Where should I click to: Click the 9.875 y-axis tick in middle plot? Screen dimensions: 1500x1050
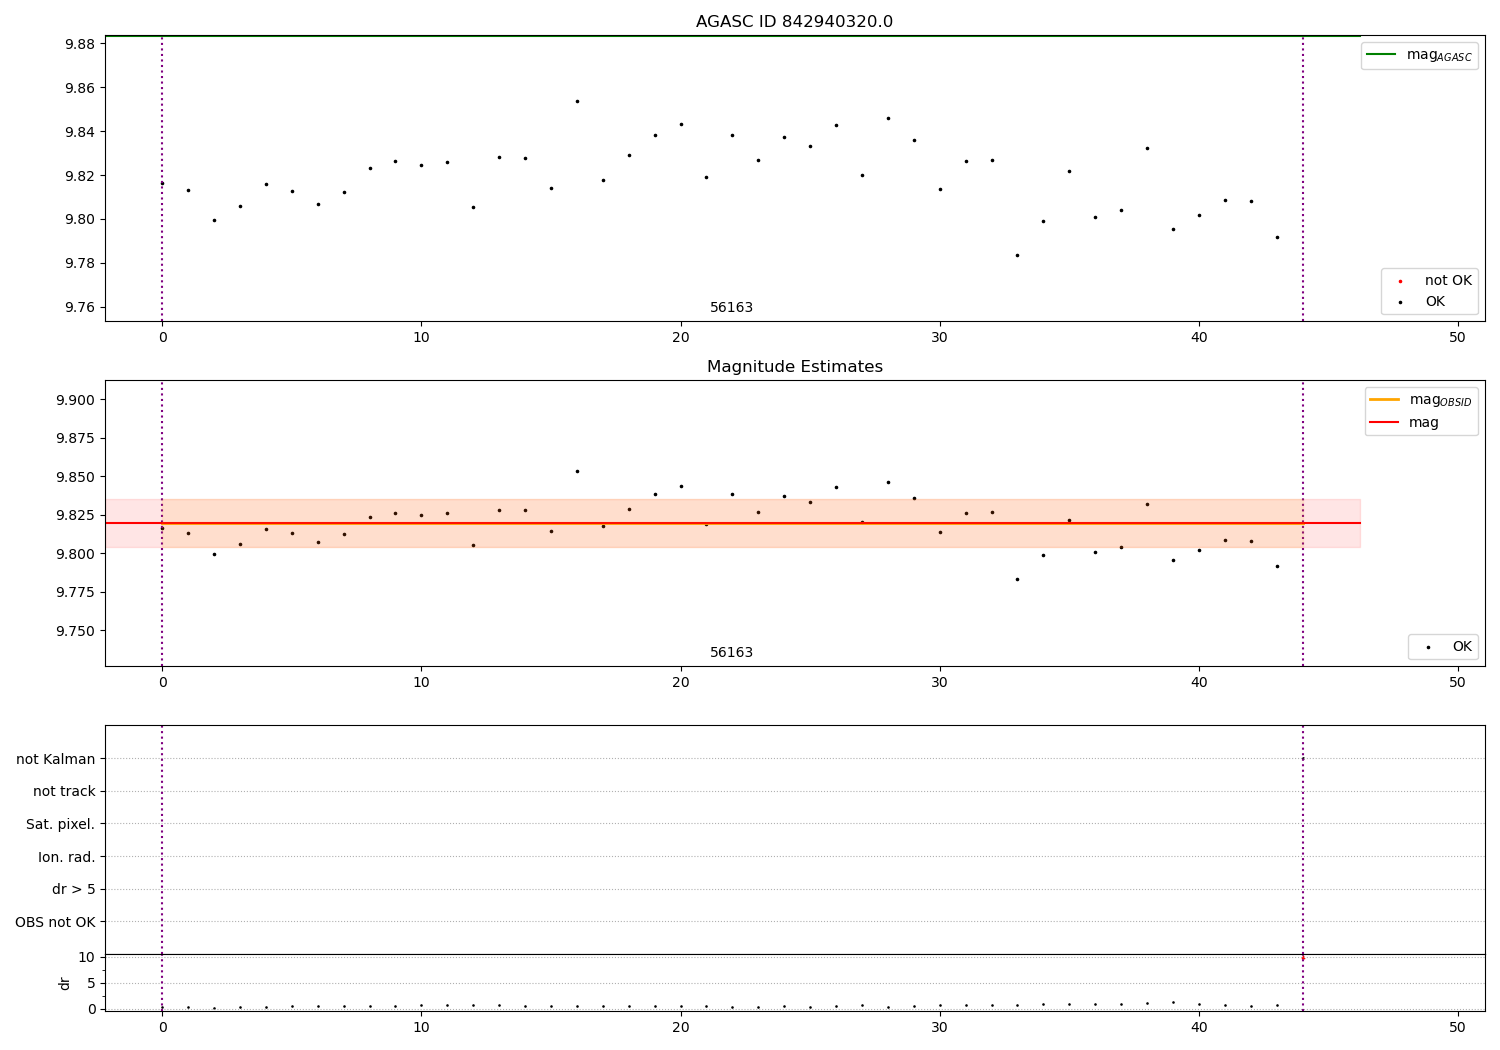coord(75,439)
